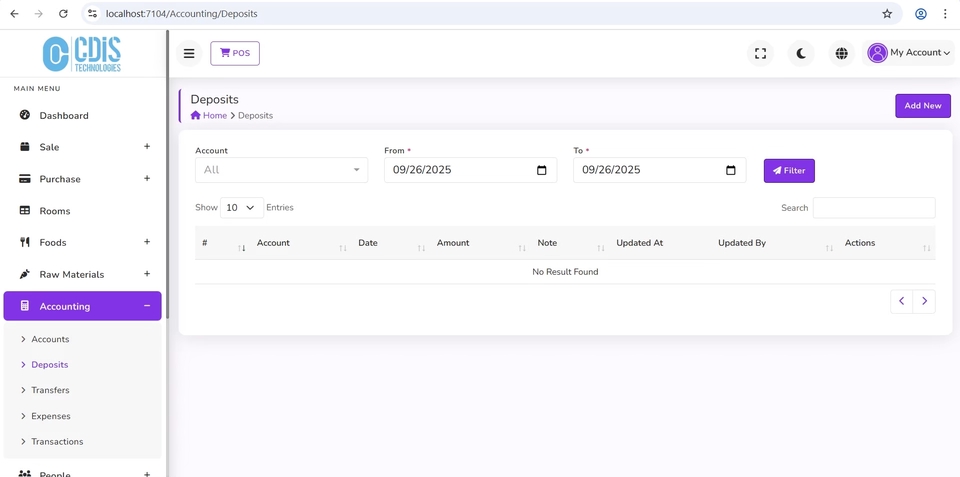Open the To date calendar picker
Screen dimensions: 960x477
pyautogui.click(x=731, y=170)
